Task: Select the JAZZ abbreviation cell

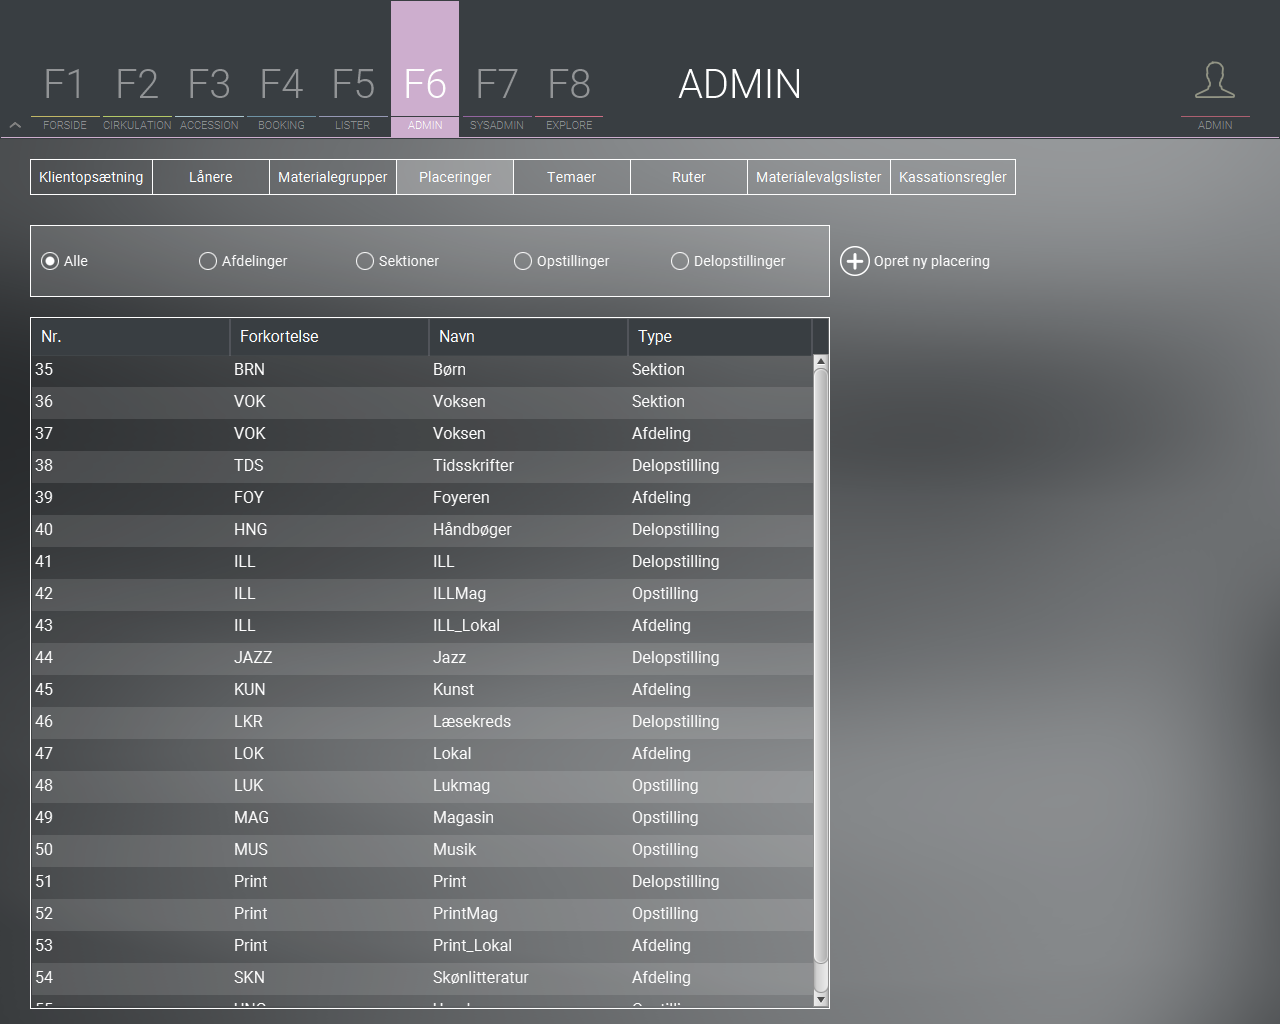Action: [253, 657]
